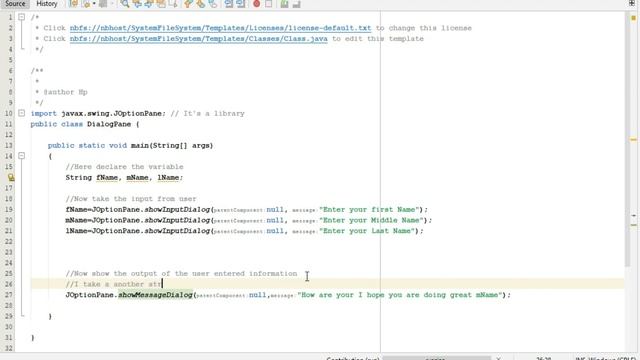
Task: Click Shift Line Left icon
Action: (x=229, y=4)
